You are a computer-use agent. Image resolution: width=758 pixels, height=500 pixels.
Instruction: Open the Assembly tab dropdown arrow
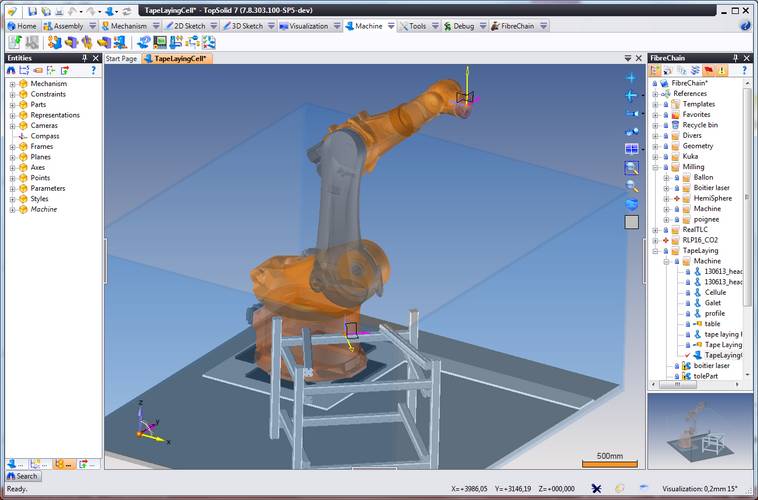pos(93,26)
